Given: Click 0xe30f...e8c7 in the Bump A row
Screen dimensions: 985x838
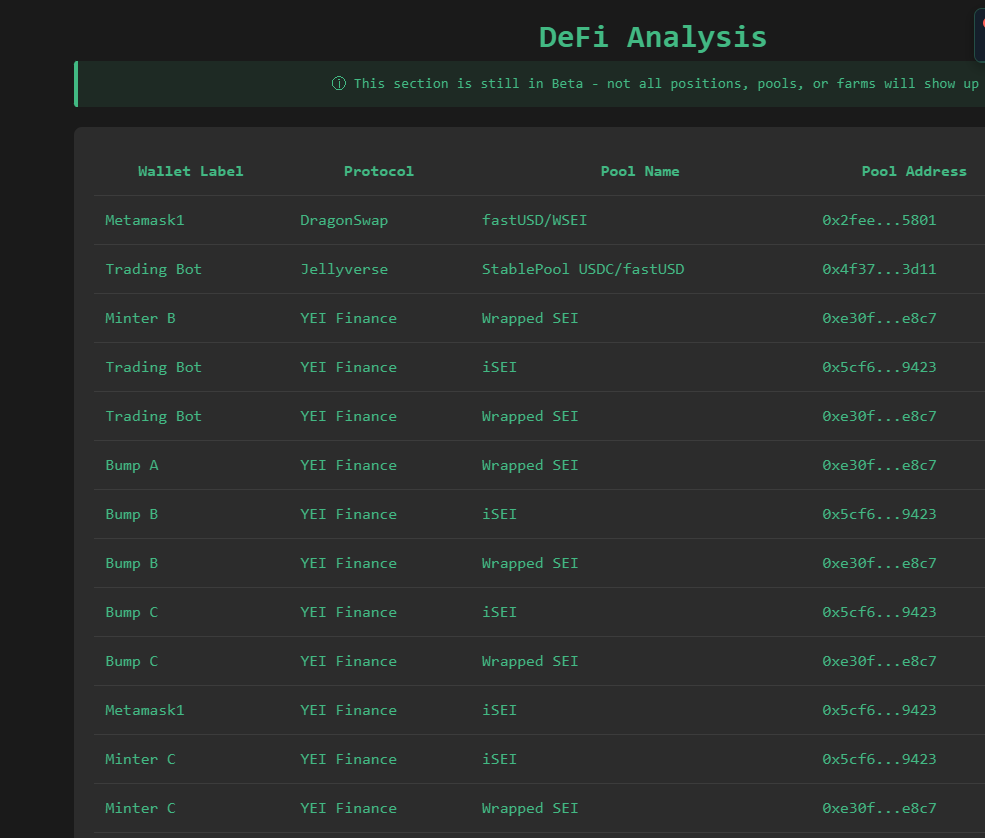Looking at the screenshot, I should [x=879, y=465].
